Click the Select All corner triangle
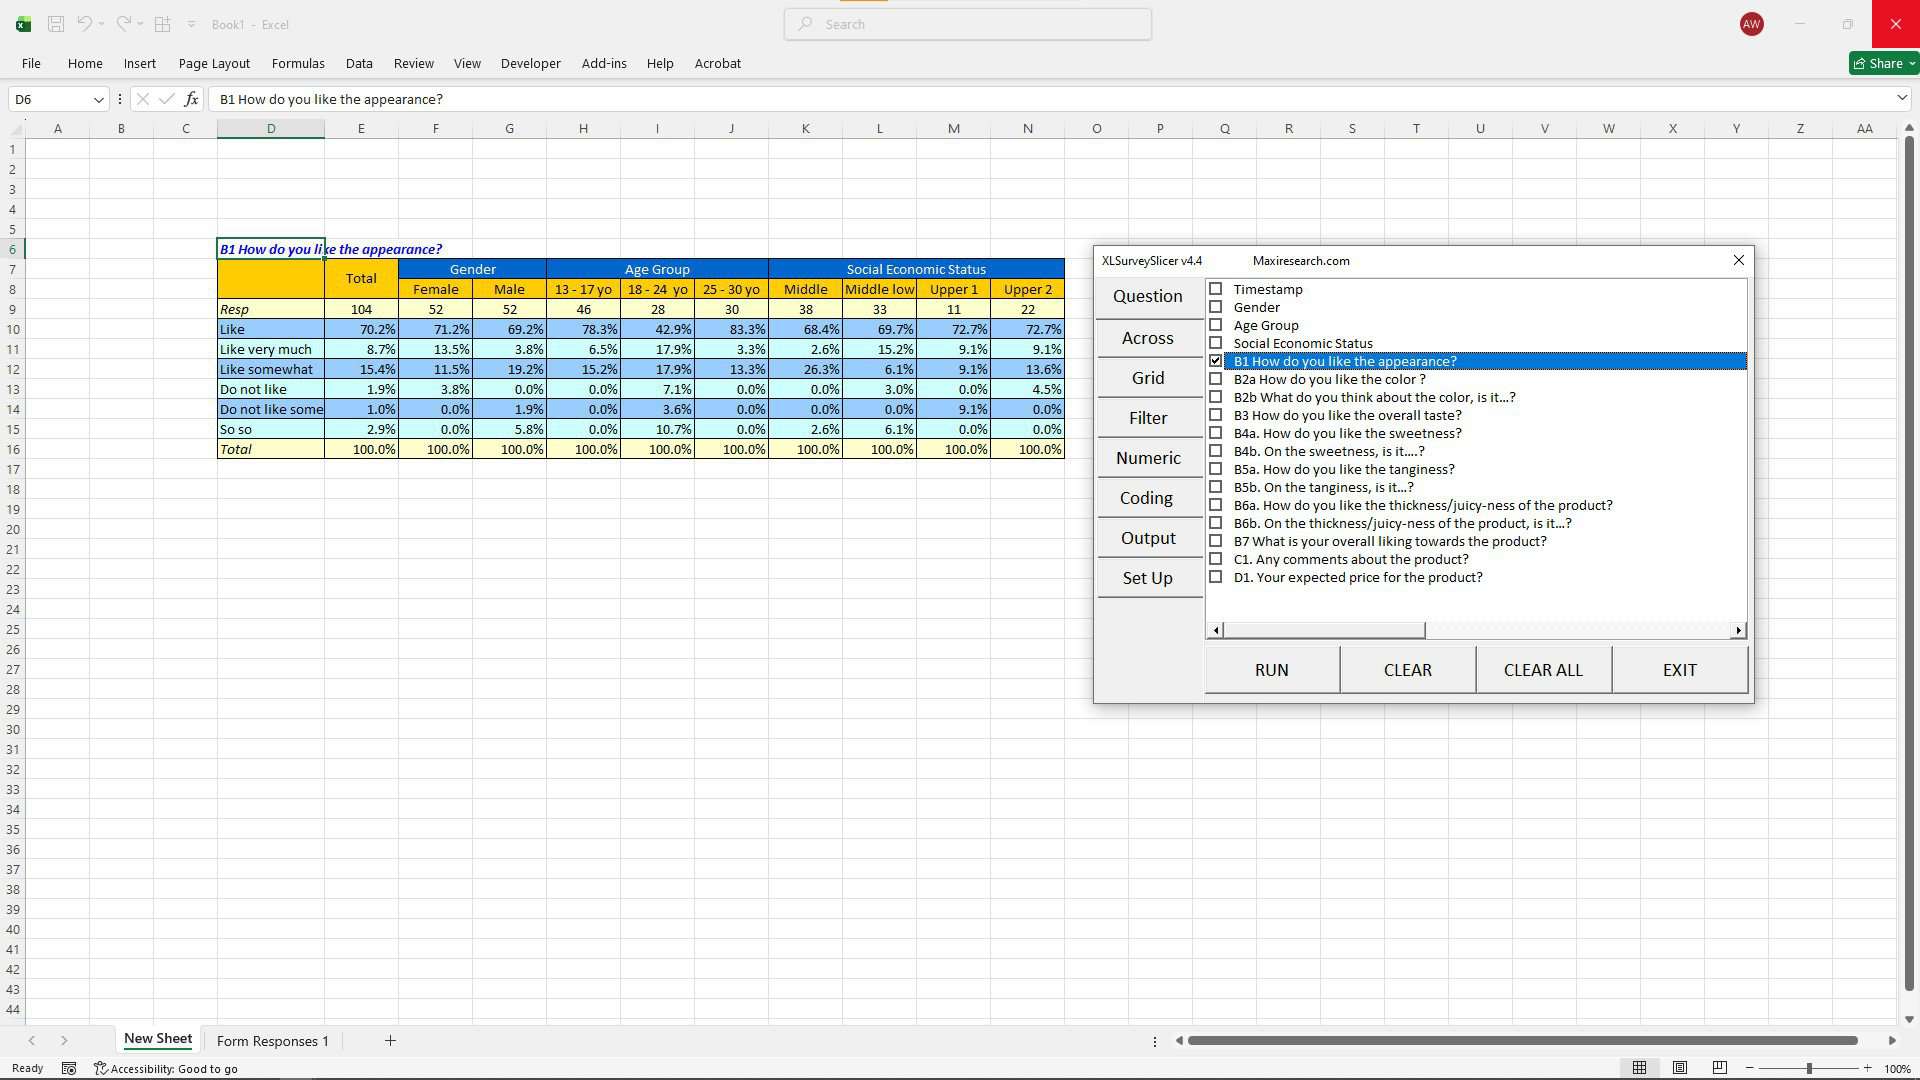Viewport: 1920px width, 1080px height. pos(15,129)
